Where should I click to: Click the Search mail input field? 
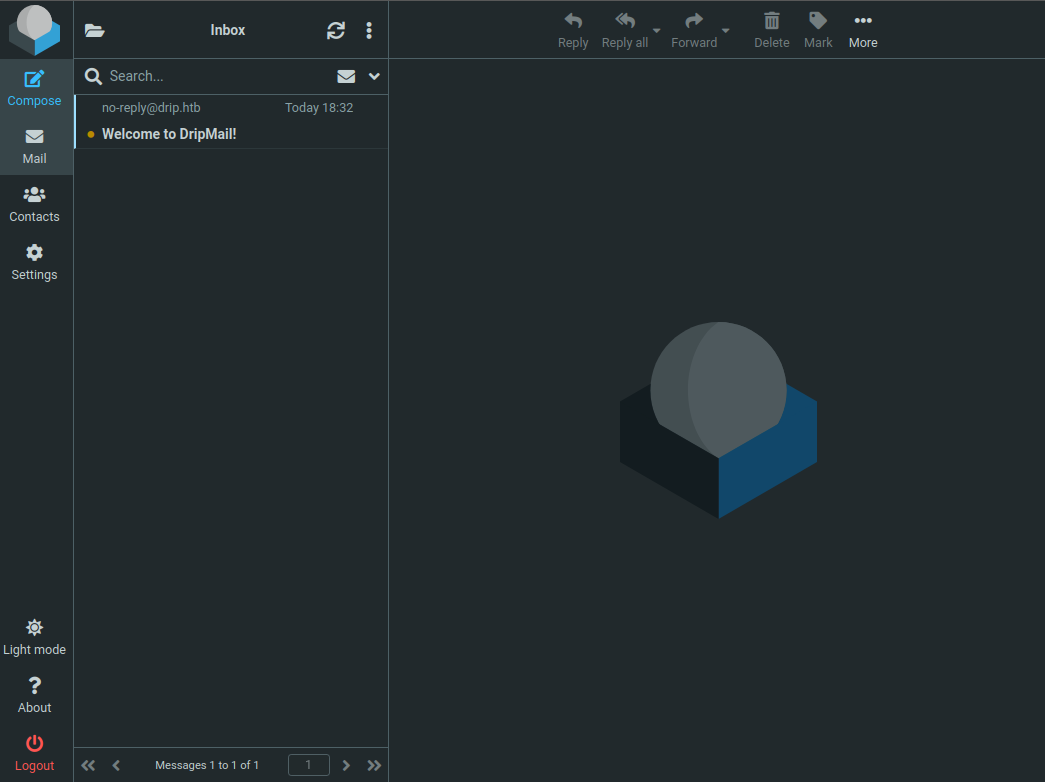215,76
